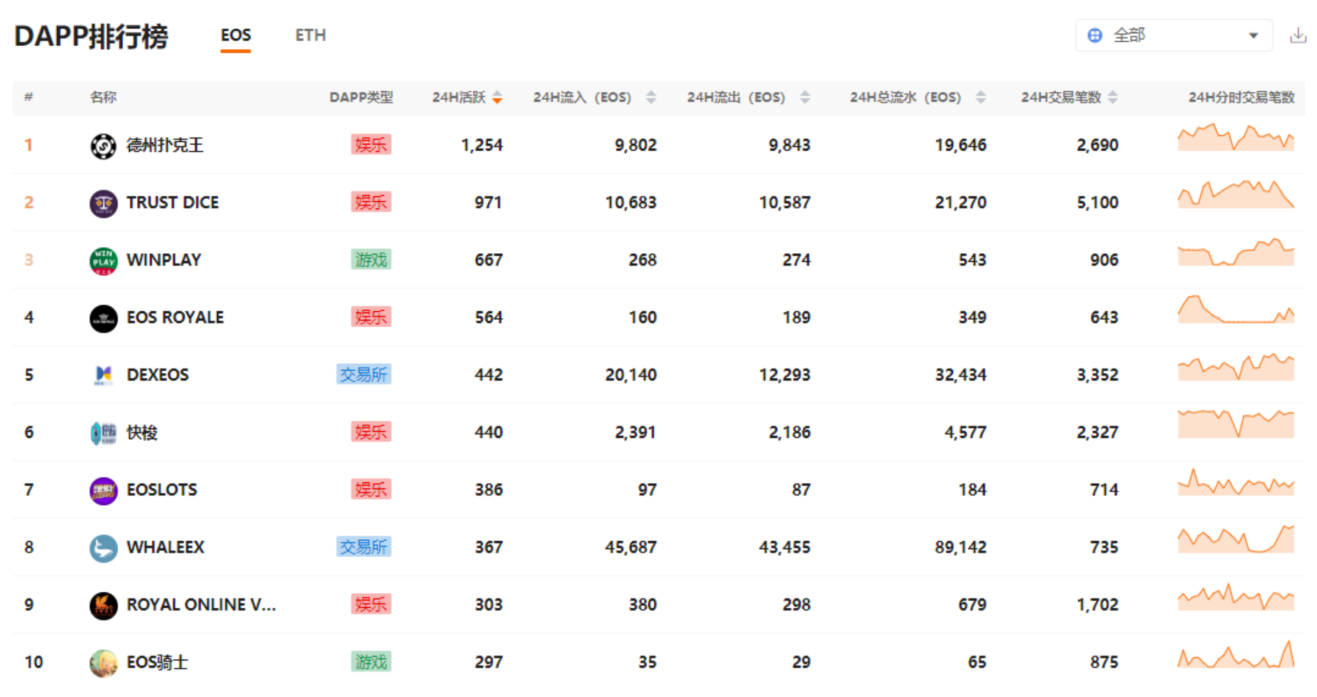Screen dimensions: 1317x697
Task: Click the DEXEOS exchange logo
Action: (x=103, y=376)
